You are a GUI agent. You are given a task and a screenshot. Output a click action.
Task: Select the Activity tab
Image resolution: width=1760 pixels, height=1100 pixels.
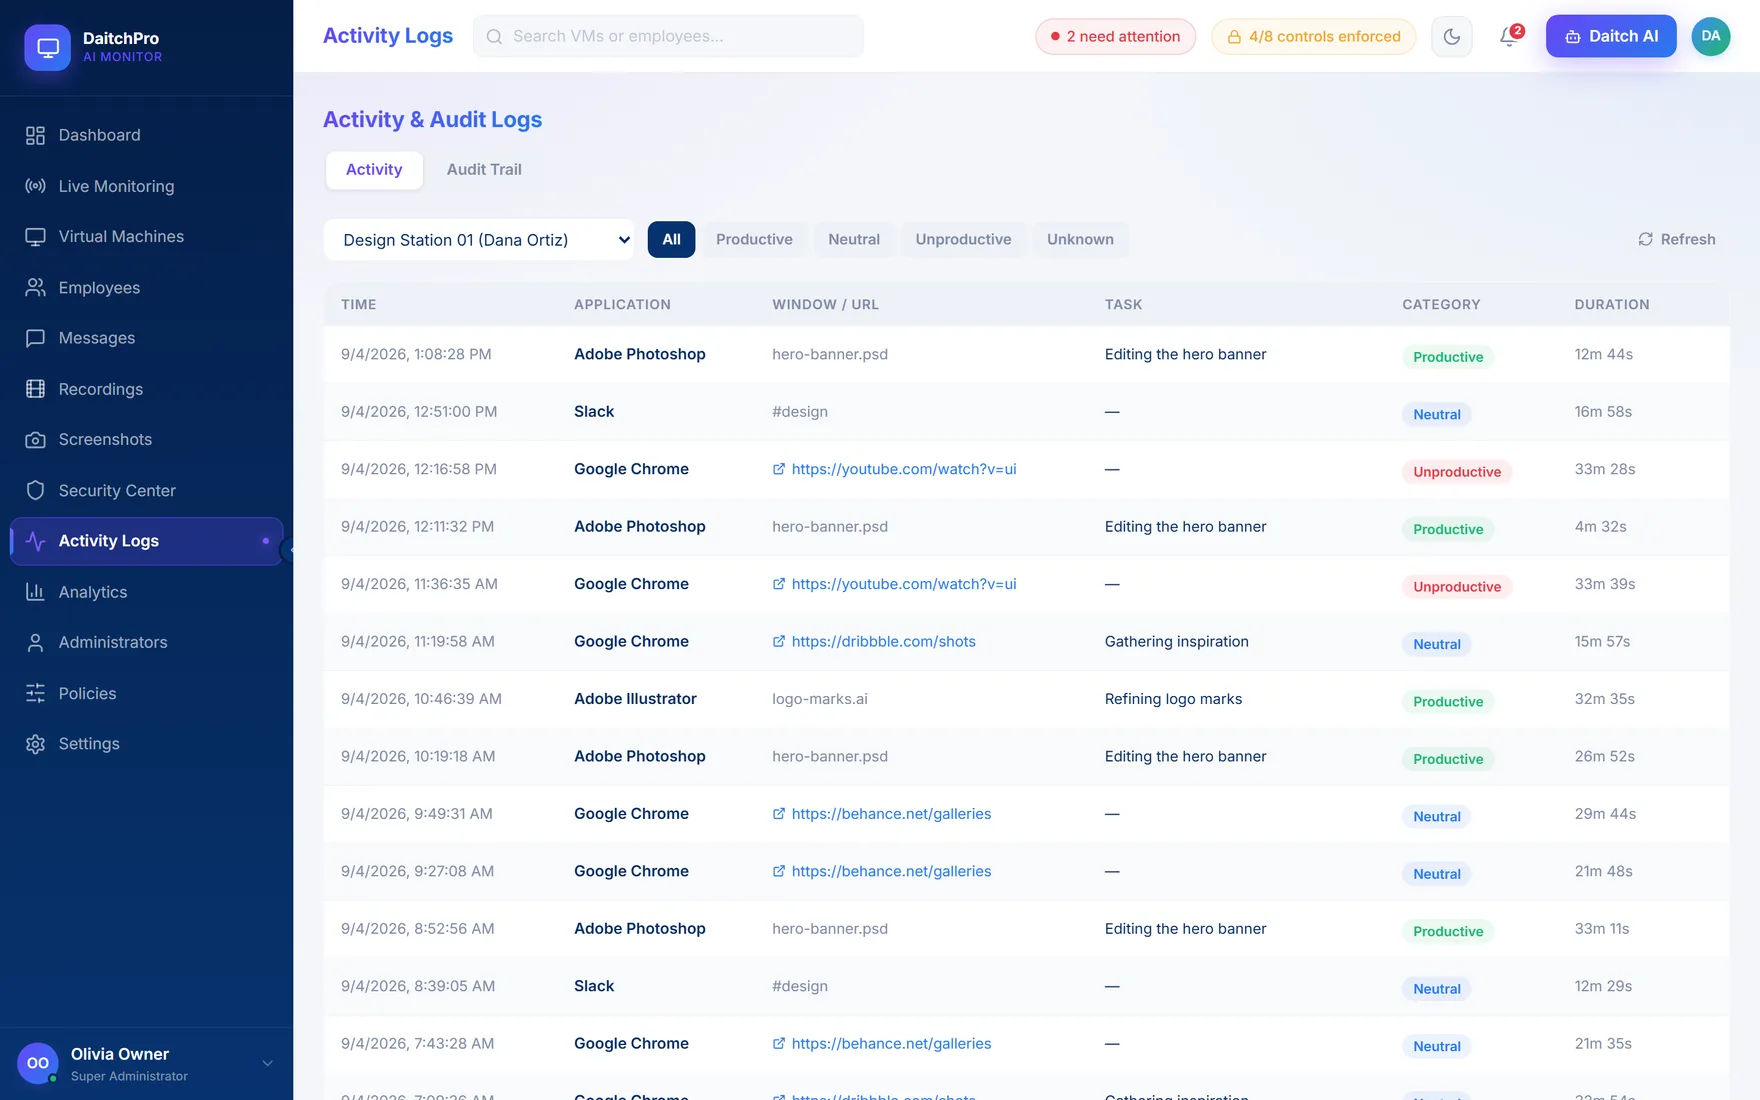point(374,170)
